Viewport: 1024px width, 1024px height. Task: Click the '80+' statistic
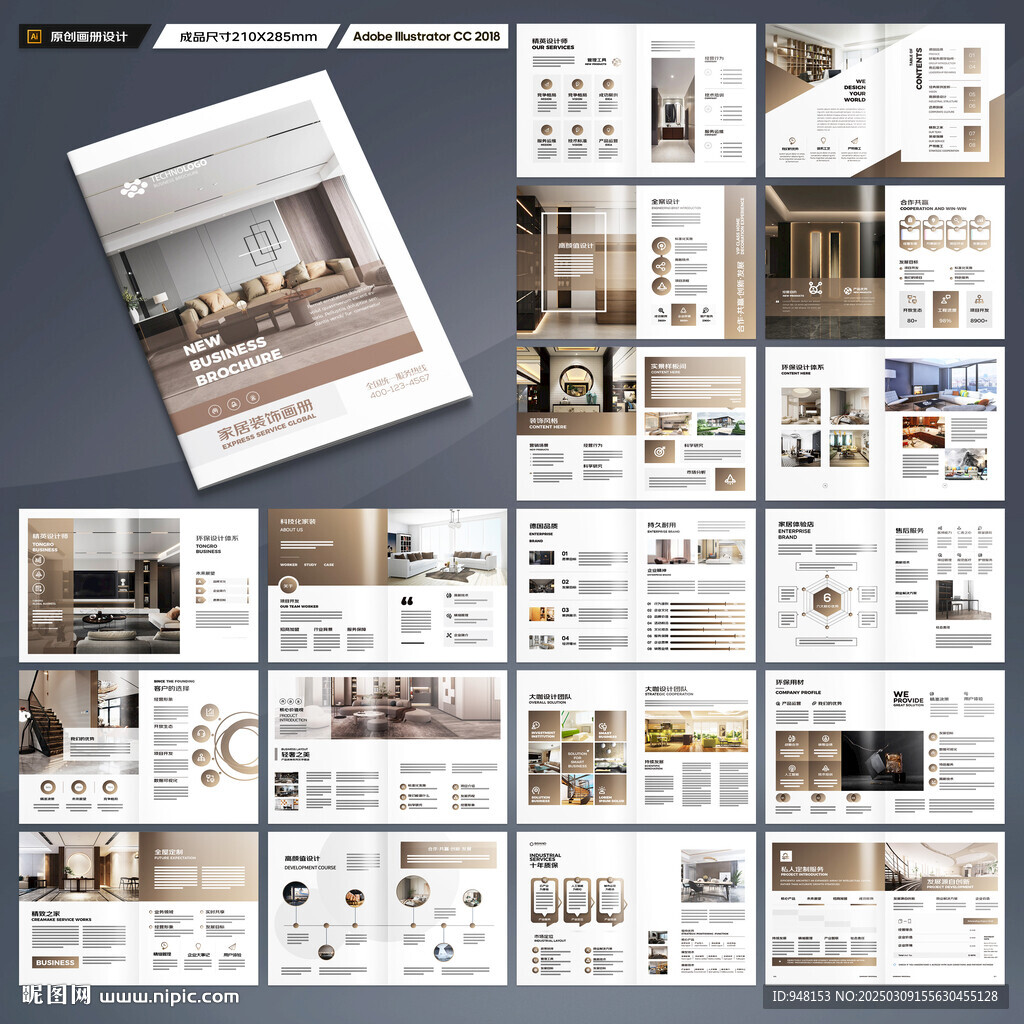pos(912,321)
